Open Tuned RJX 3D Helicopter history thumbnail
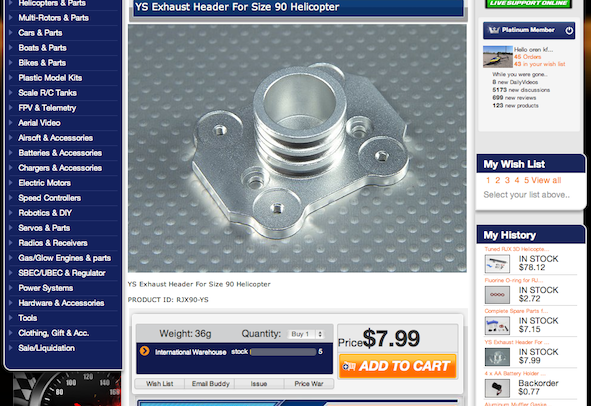This screenshot has height=406, width=591. 497,263
